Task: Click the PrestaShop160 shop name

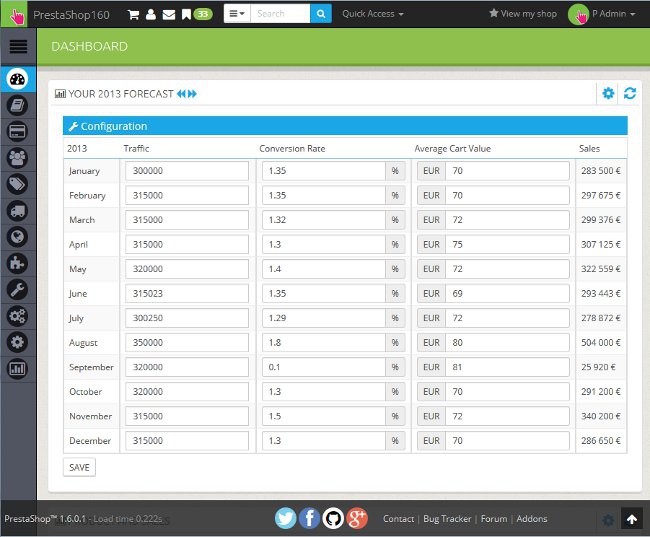Action: coord(71,15)
